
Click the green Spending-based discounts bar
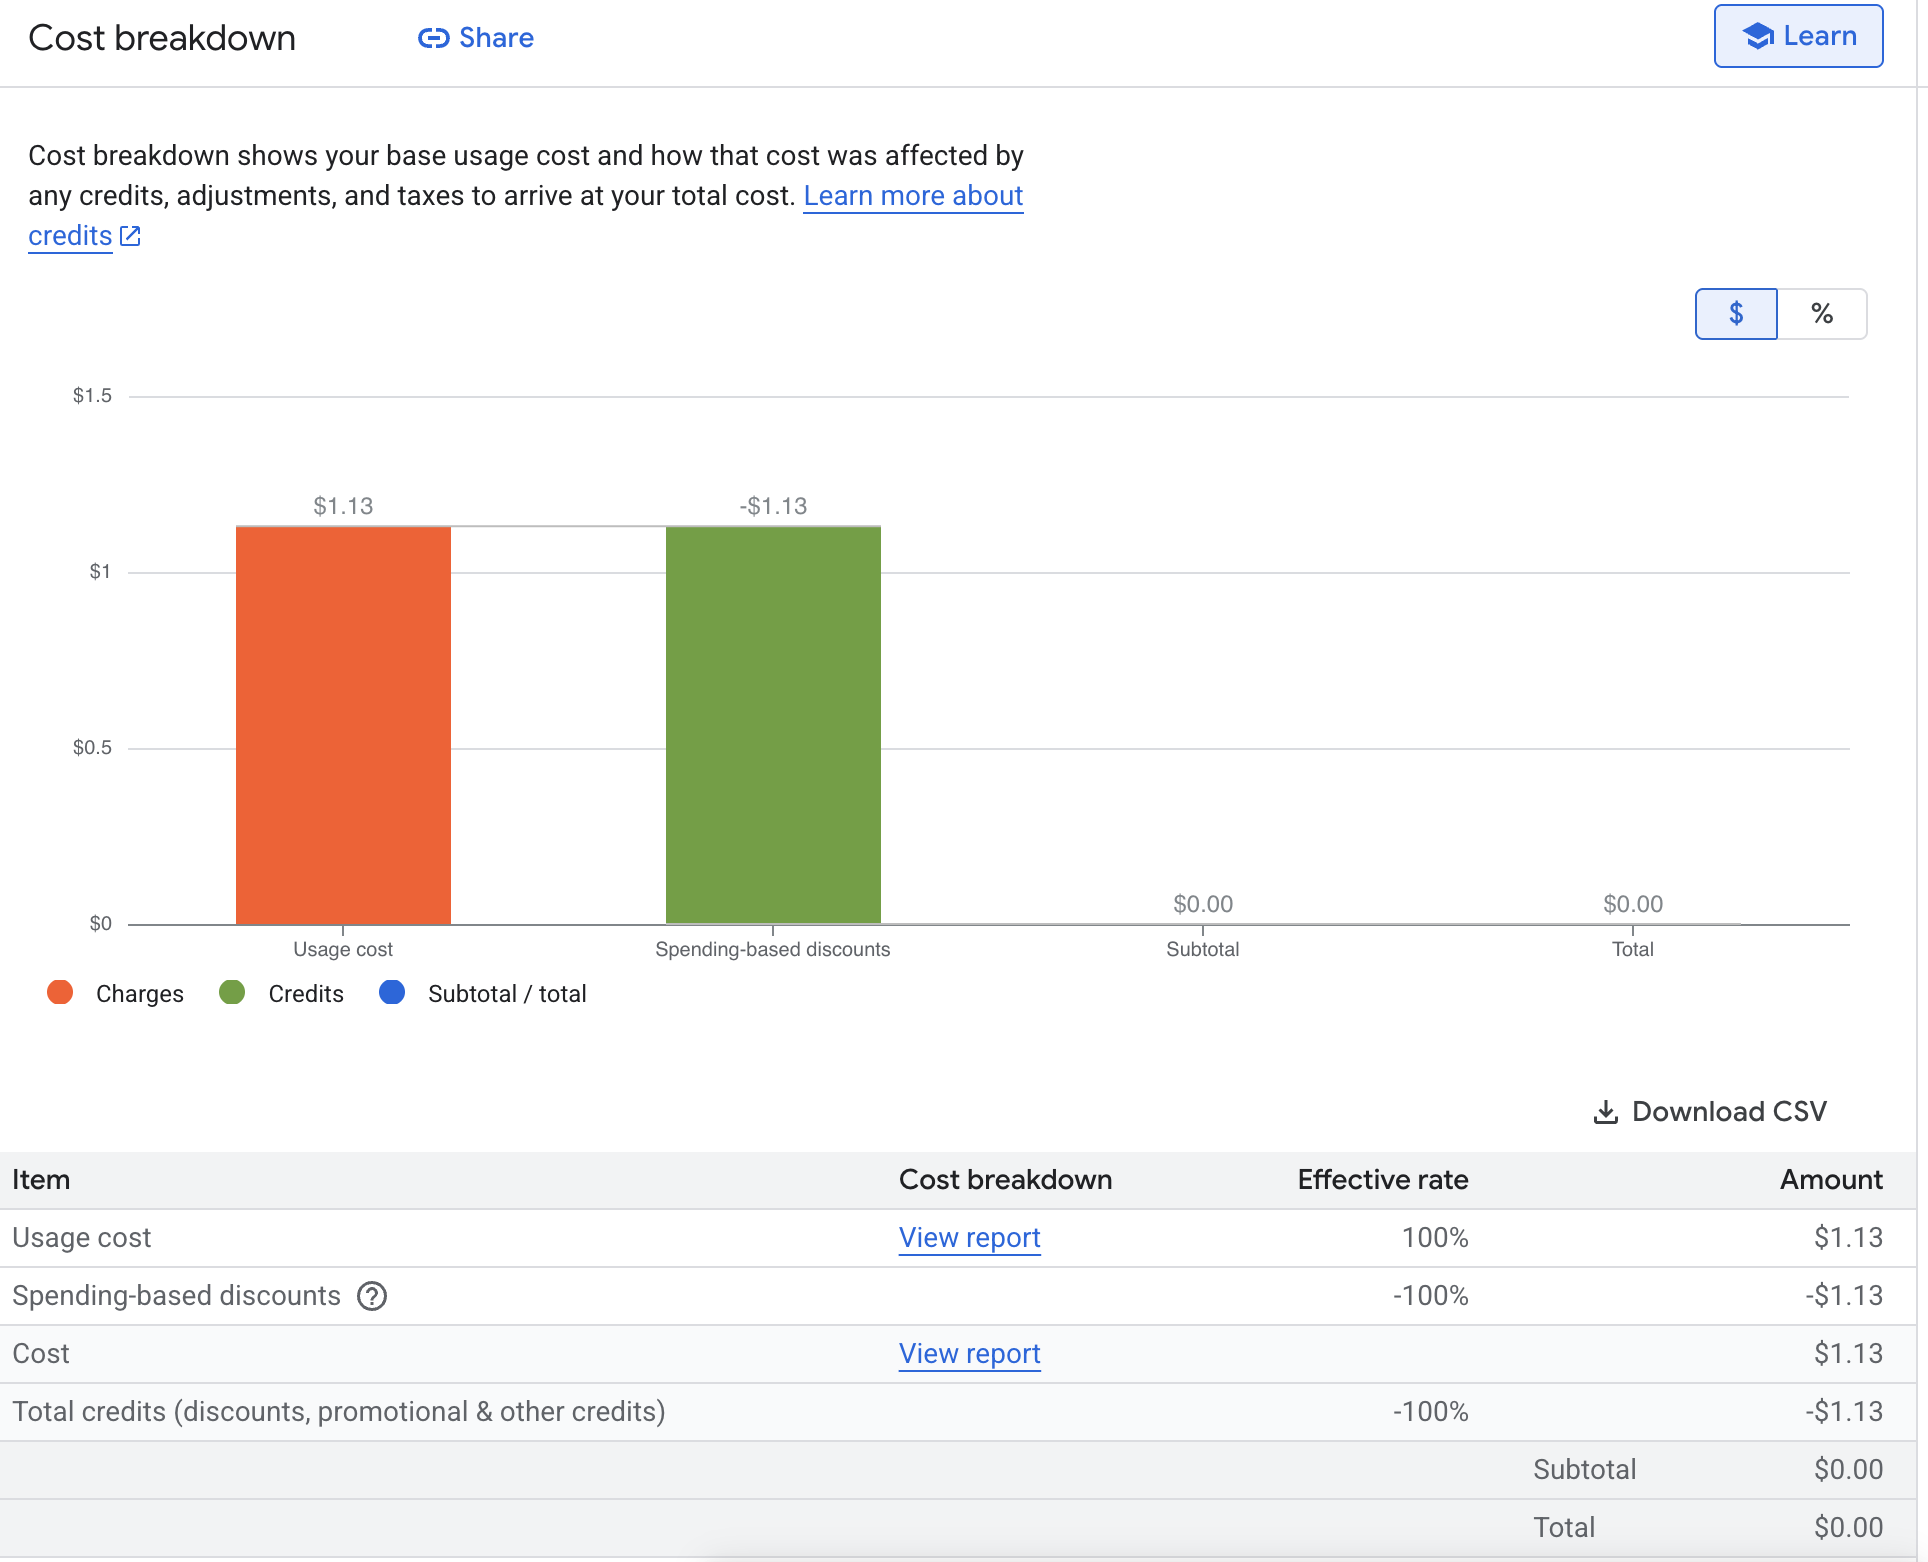coord(773,725)
